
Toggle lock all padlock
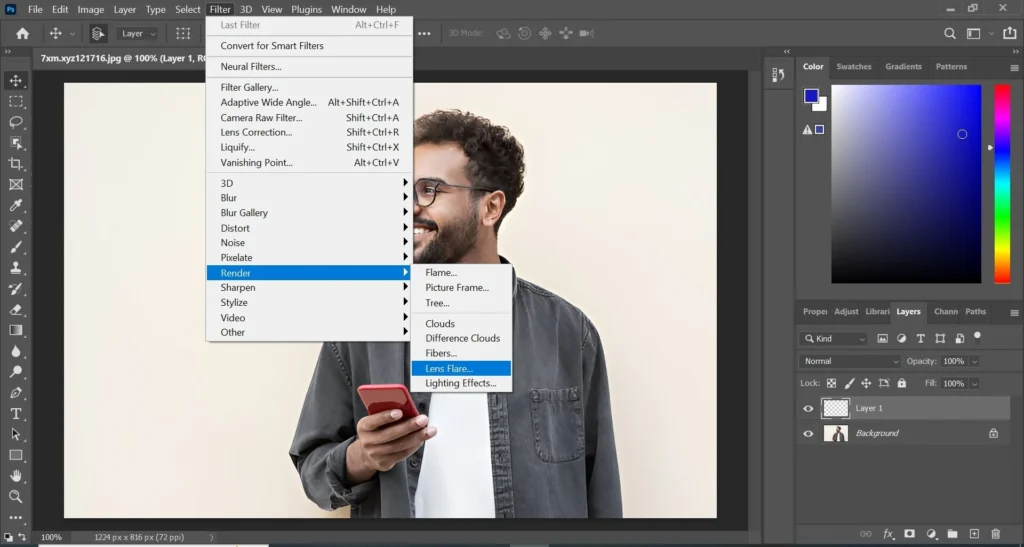point(902,383)
